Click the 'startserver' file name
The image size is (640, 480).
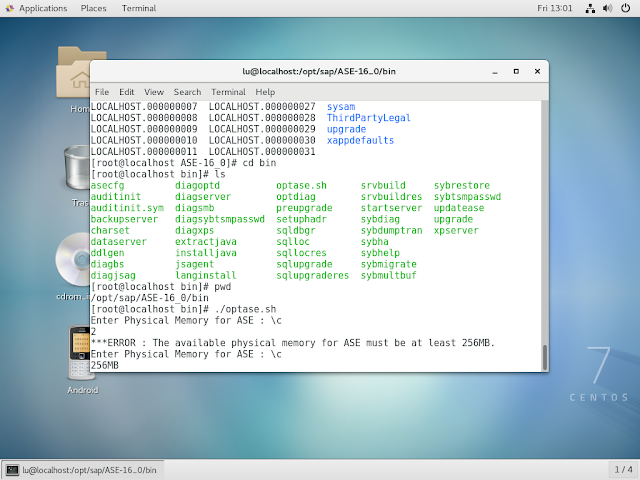tap(391, 208)
